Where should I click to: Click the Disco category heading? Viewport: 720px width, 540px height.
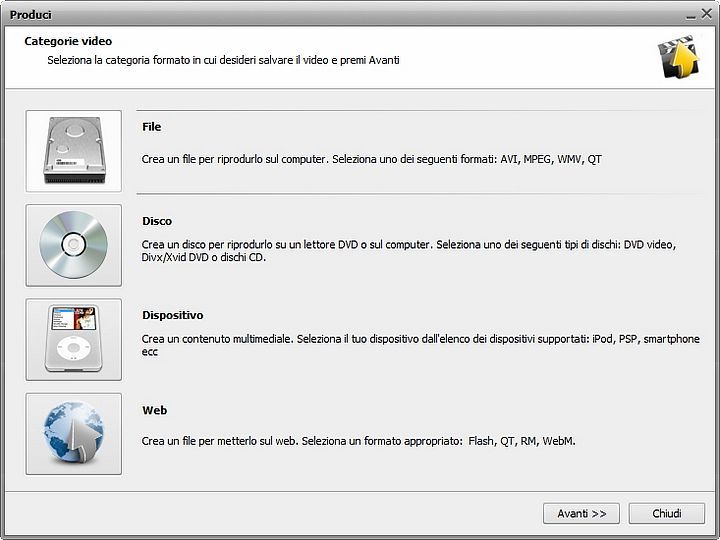pos(157,221)
